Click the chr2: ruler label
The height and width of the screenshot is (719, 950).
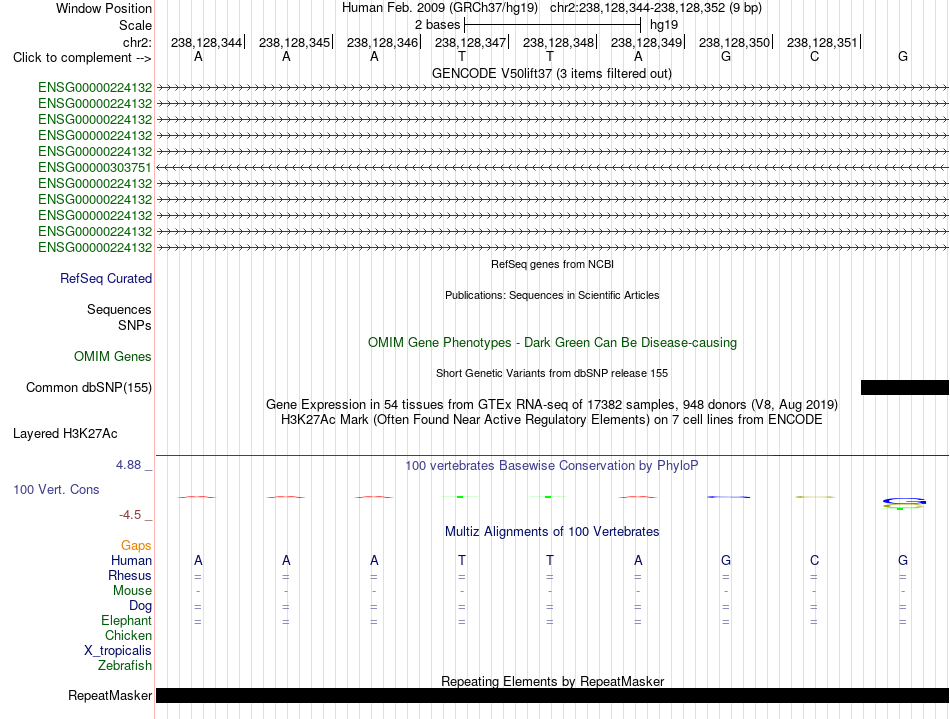click(137, 42)
